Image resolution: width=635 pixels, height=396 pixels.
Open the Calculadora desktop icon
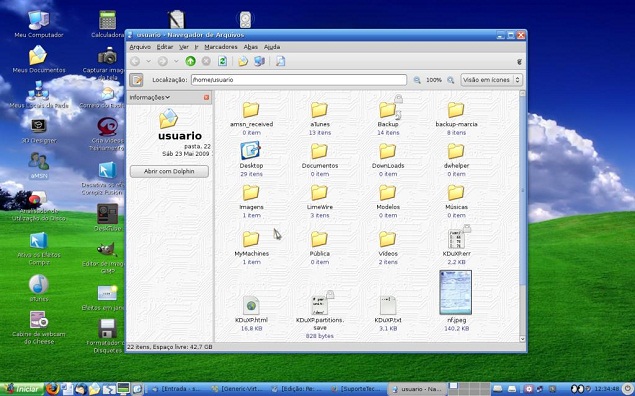pos(107,25)
